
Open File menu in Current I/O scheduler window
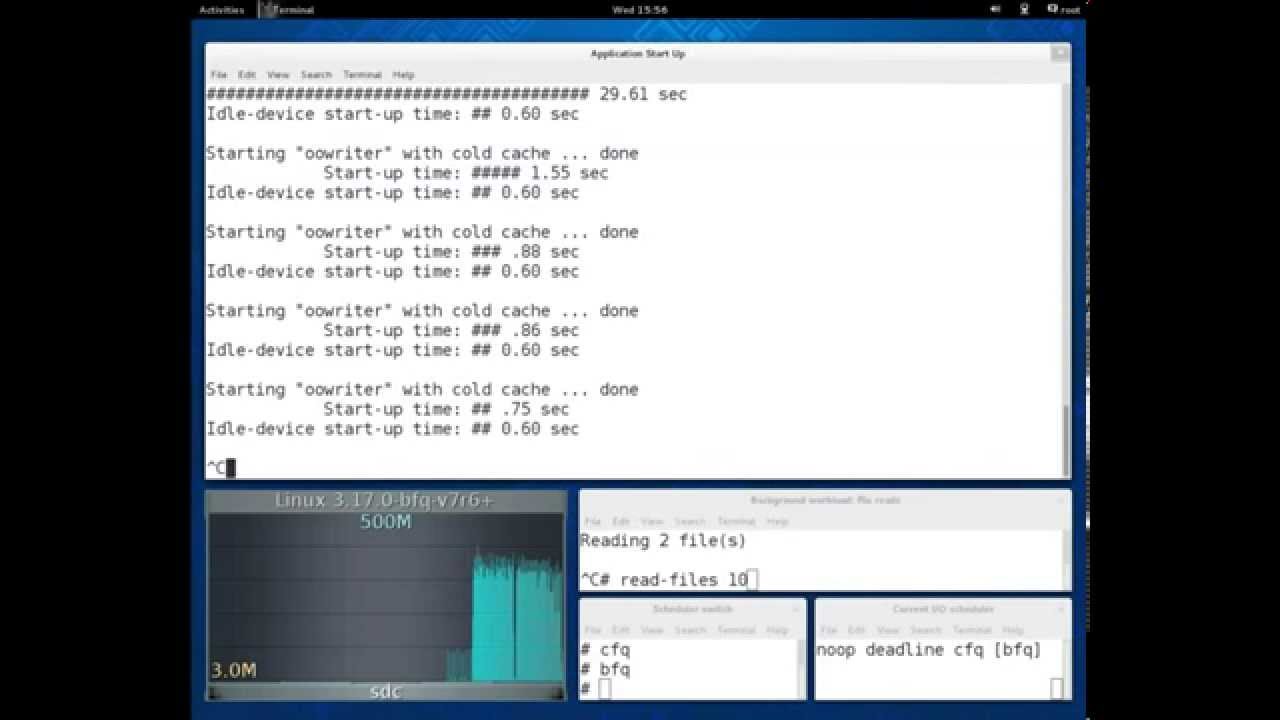point(829,630)
